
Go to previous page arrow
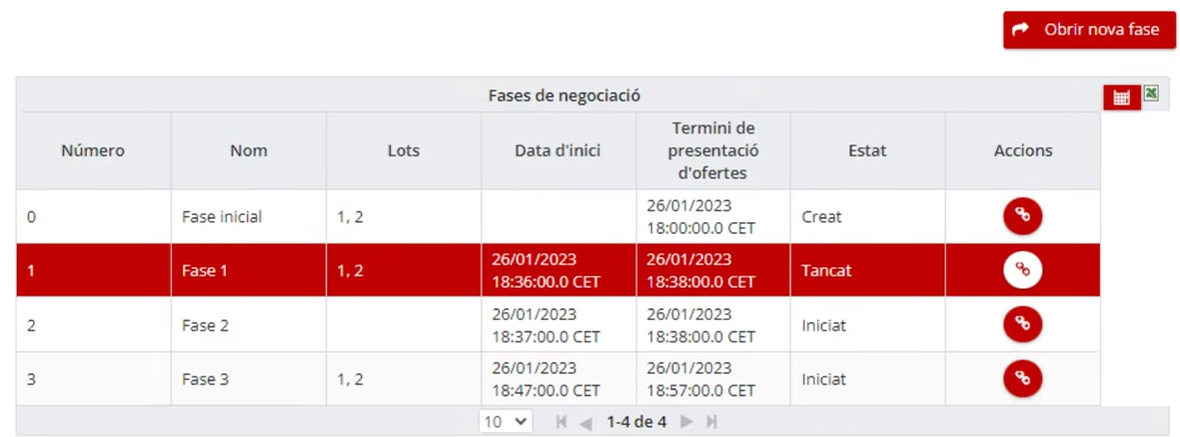coord(585,422)
